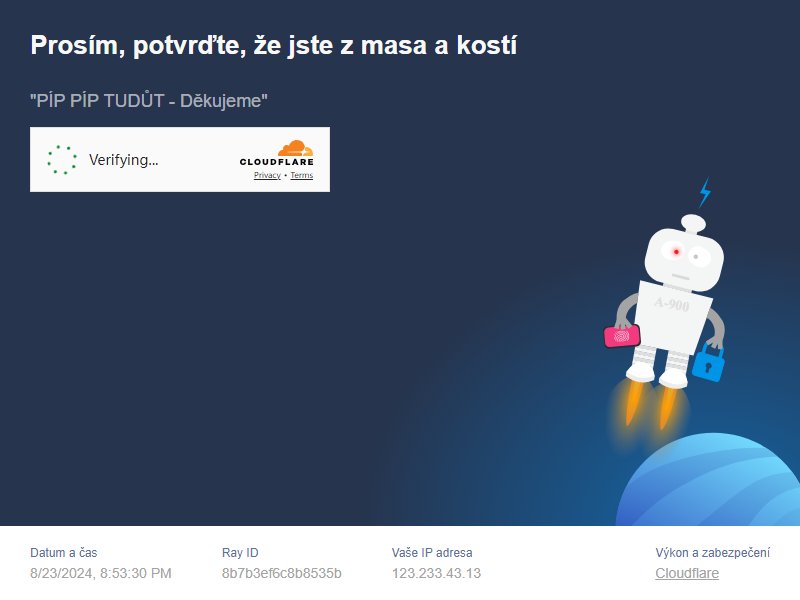The image size is (800, 600).
Task: Click the 'Verifying...' status text
Action: (123, 160)
